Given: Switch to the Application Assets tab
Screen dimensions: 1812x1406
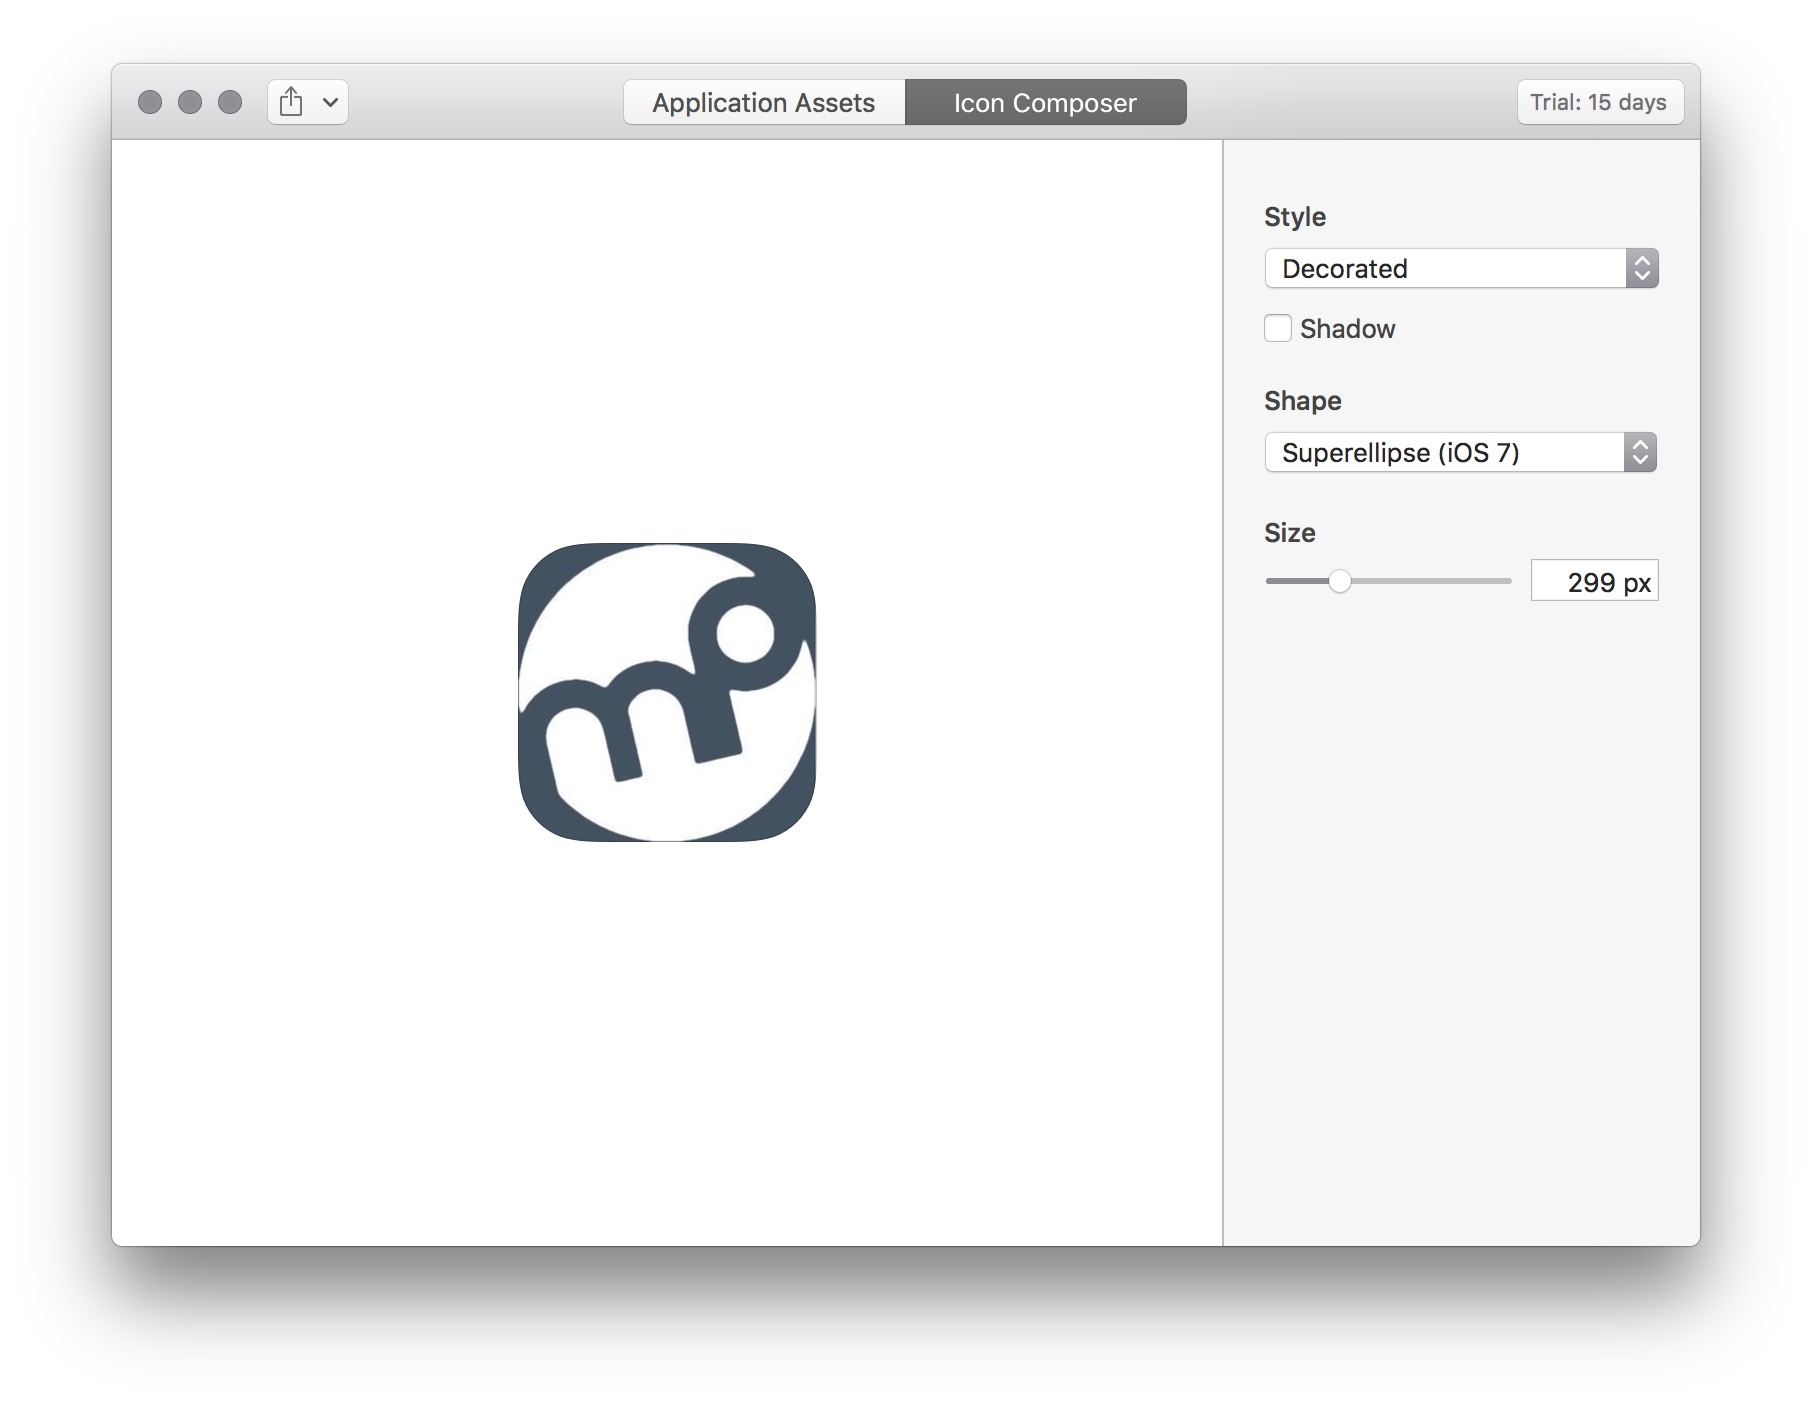Looking at the screenshot, I should click(x=764, y=102).
